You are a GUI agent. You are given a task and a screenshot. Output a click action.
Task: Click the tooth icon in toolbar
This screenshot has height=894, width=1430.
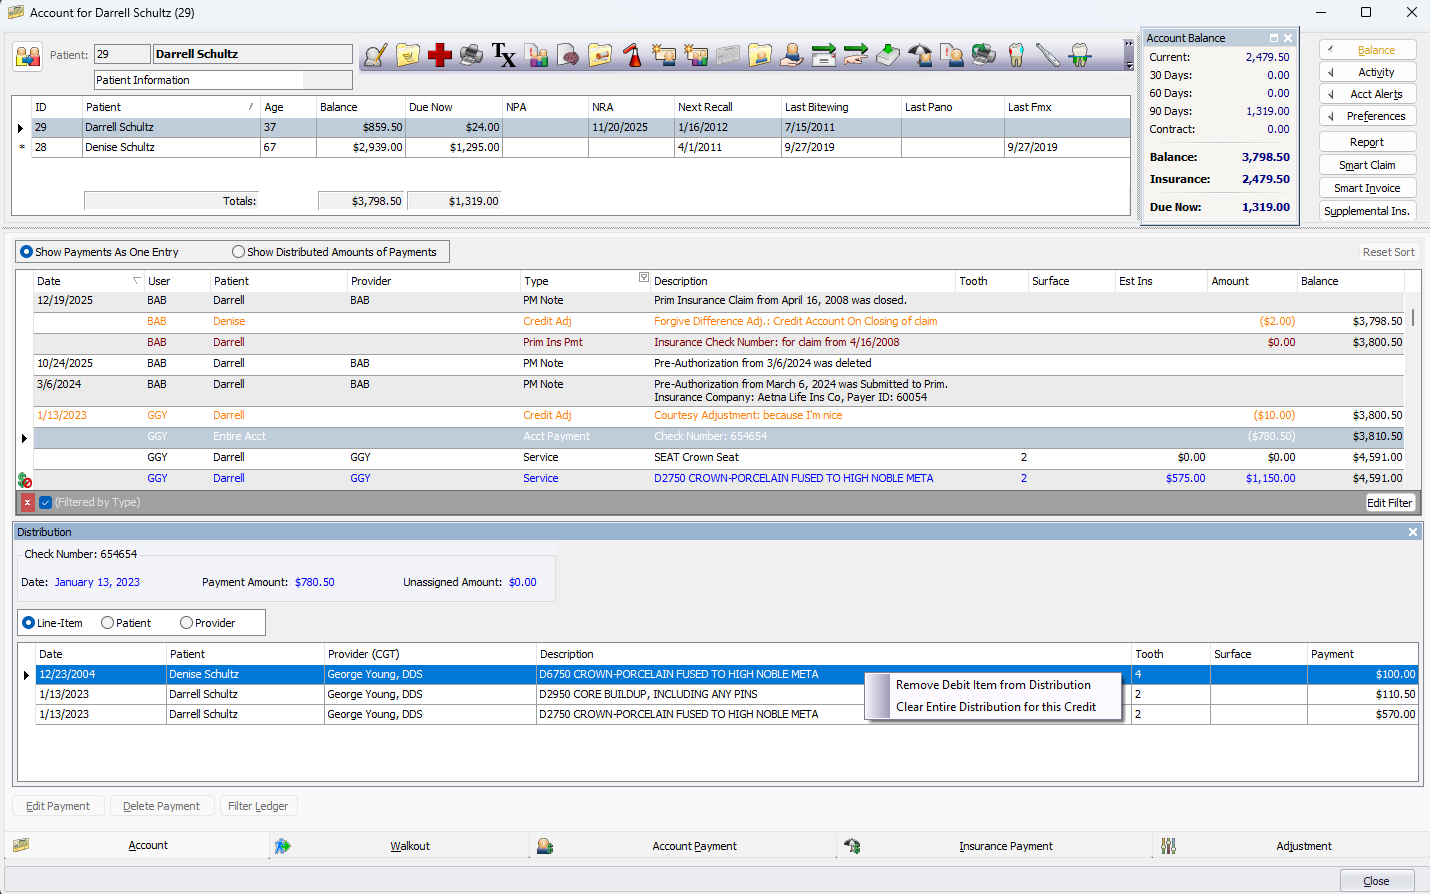pyautogui.click(x=1016, y=55)
